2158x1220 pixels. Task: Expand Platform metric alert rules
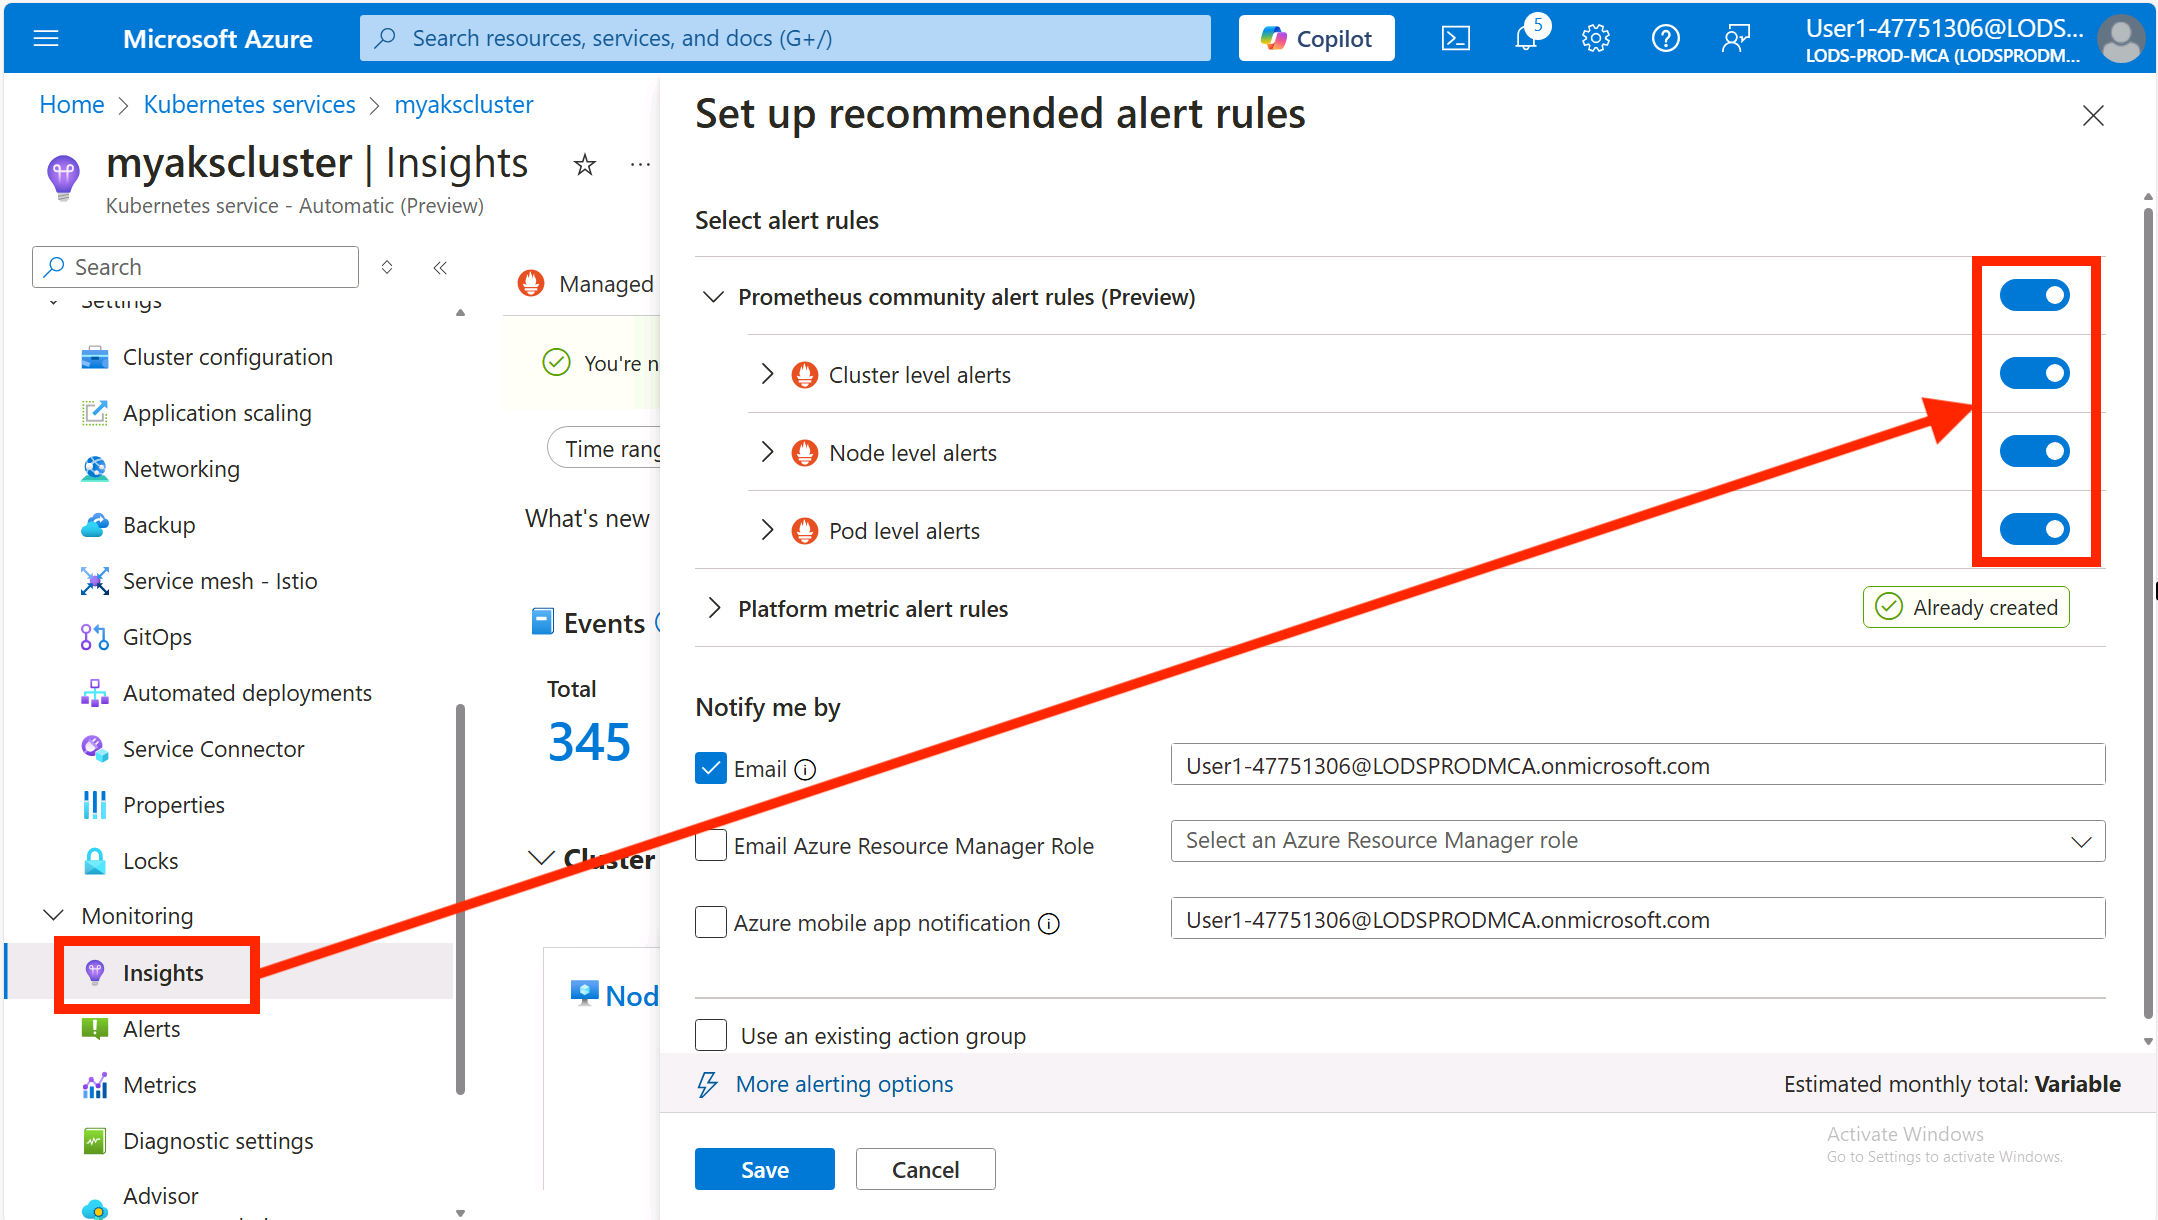(713, 608)
